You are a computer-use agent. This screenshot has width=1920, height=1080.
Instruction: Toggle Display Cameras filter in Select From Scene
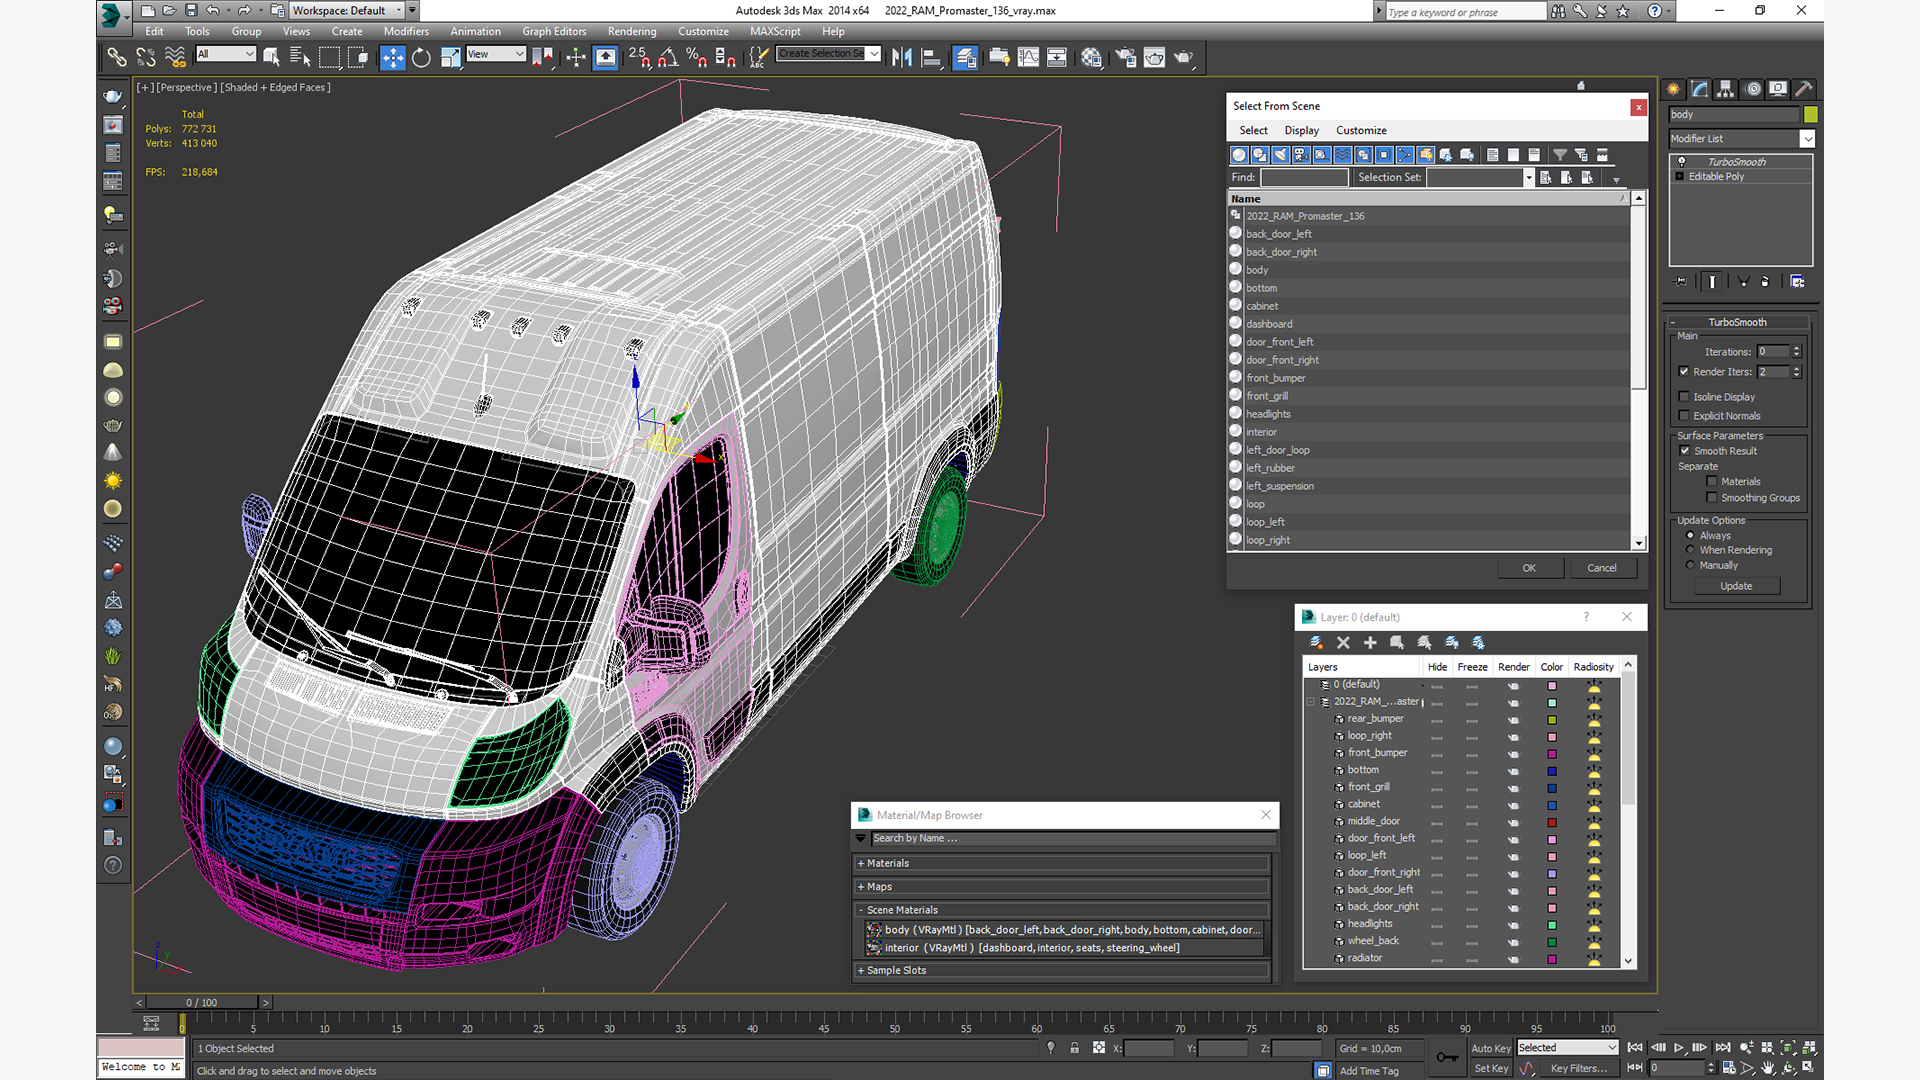(x=1301, y=155)
